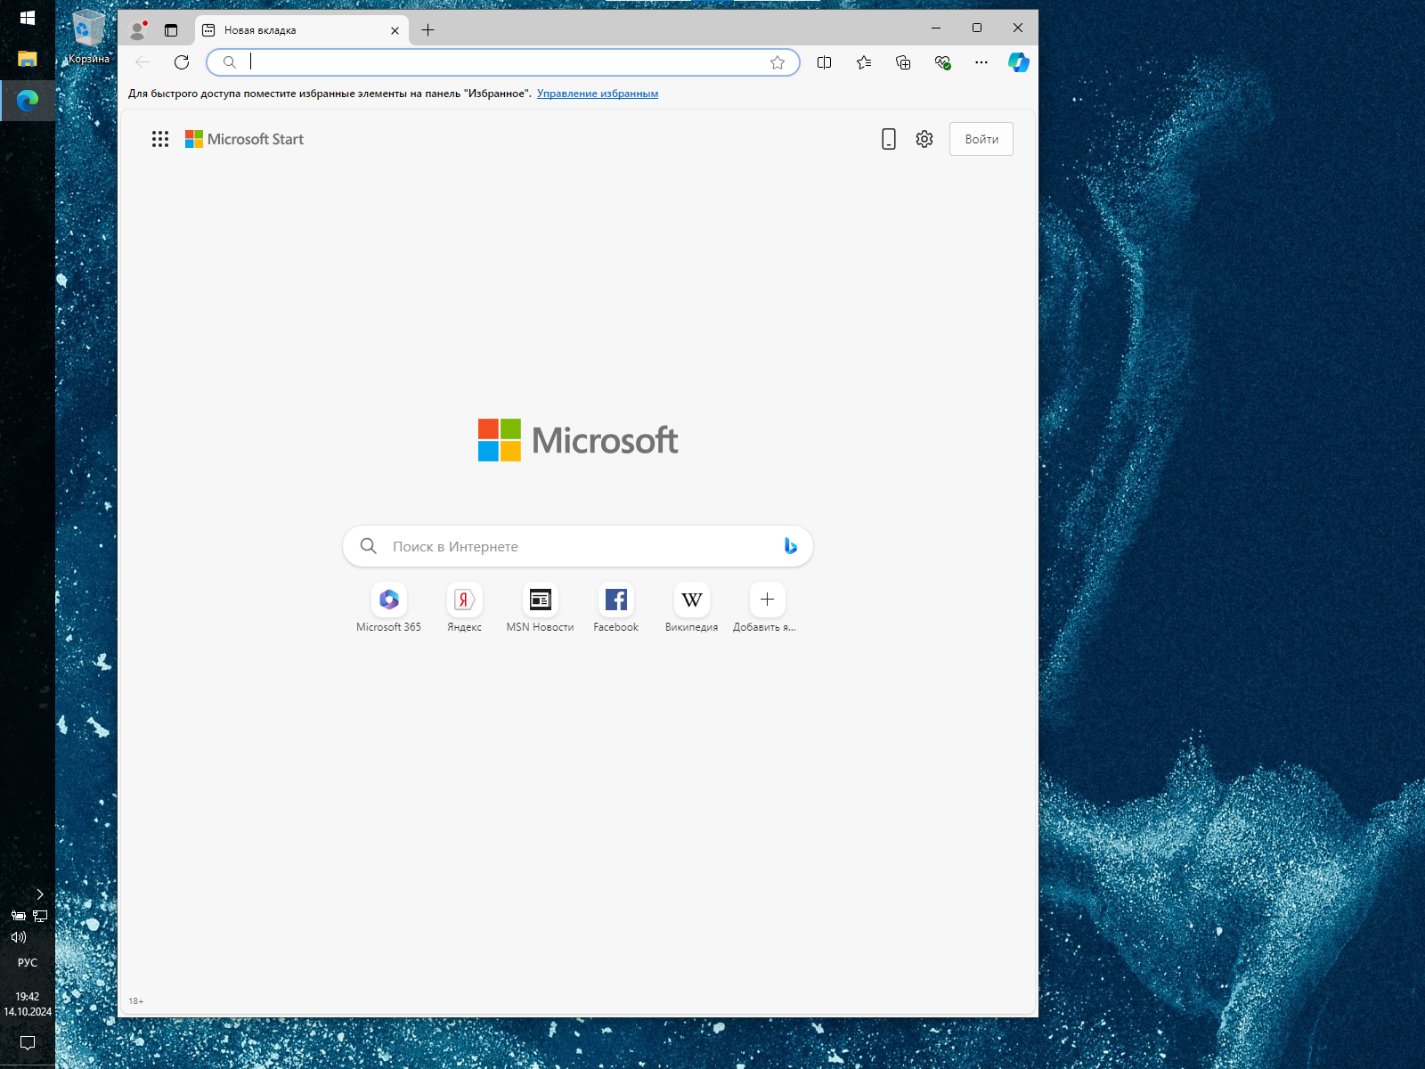Viewport: 1425px width, 1069px height.
Task: Open the taskbar clock showing 19:42
Action: coord(27,1004)
